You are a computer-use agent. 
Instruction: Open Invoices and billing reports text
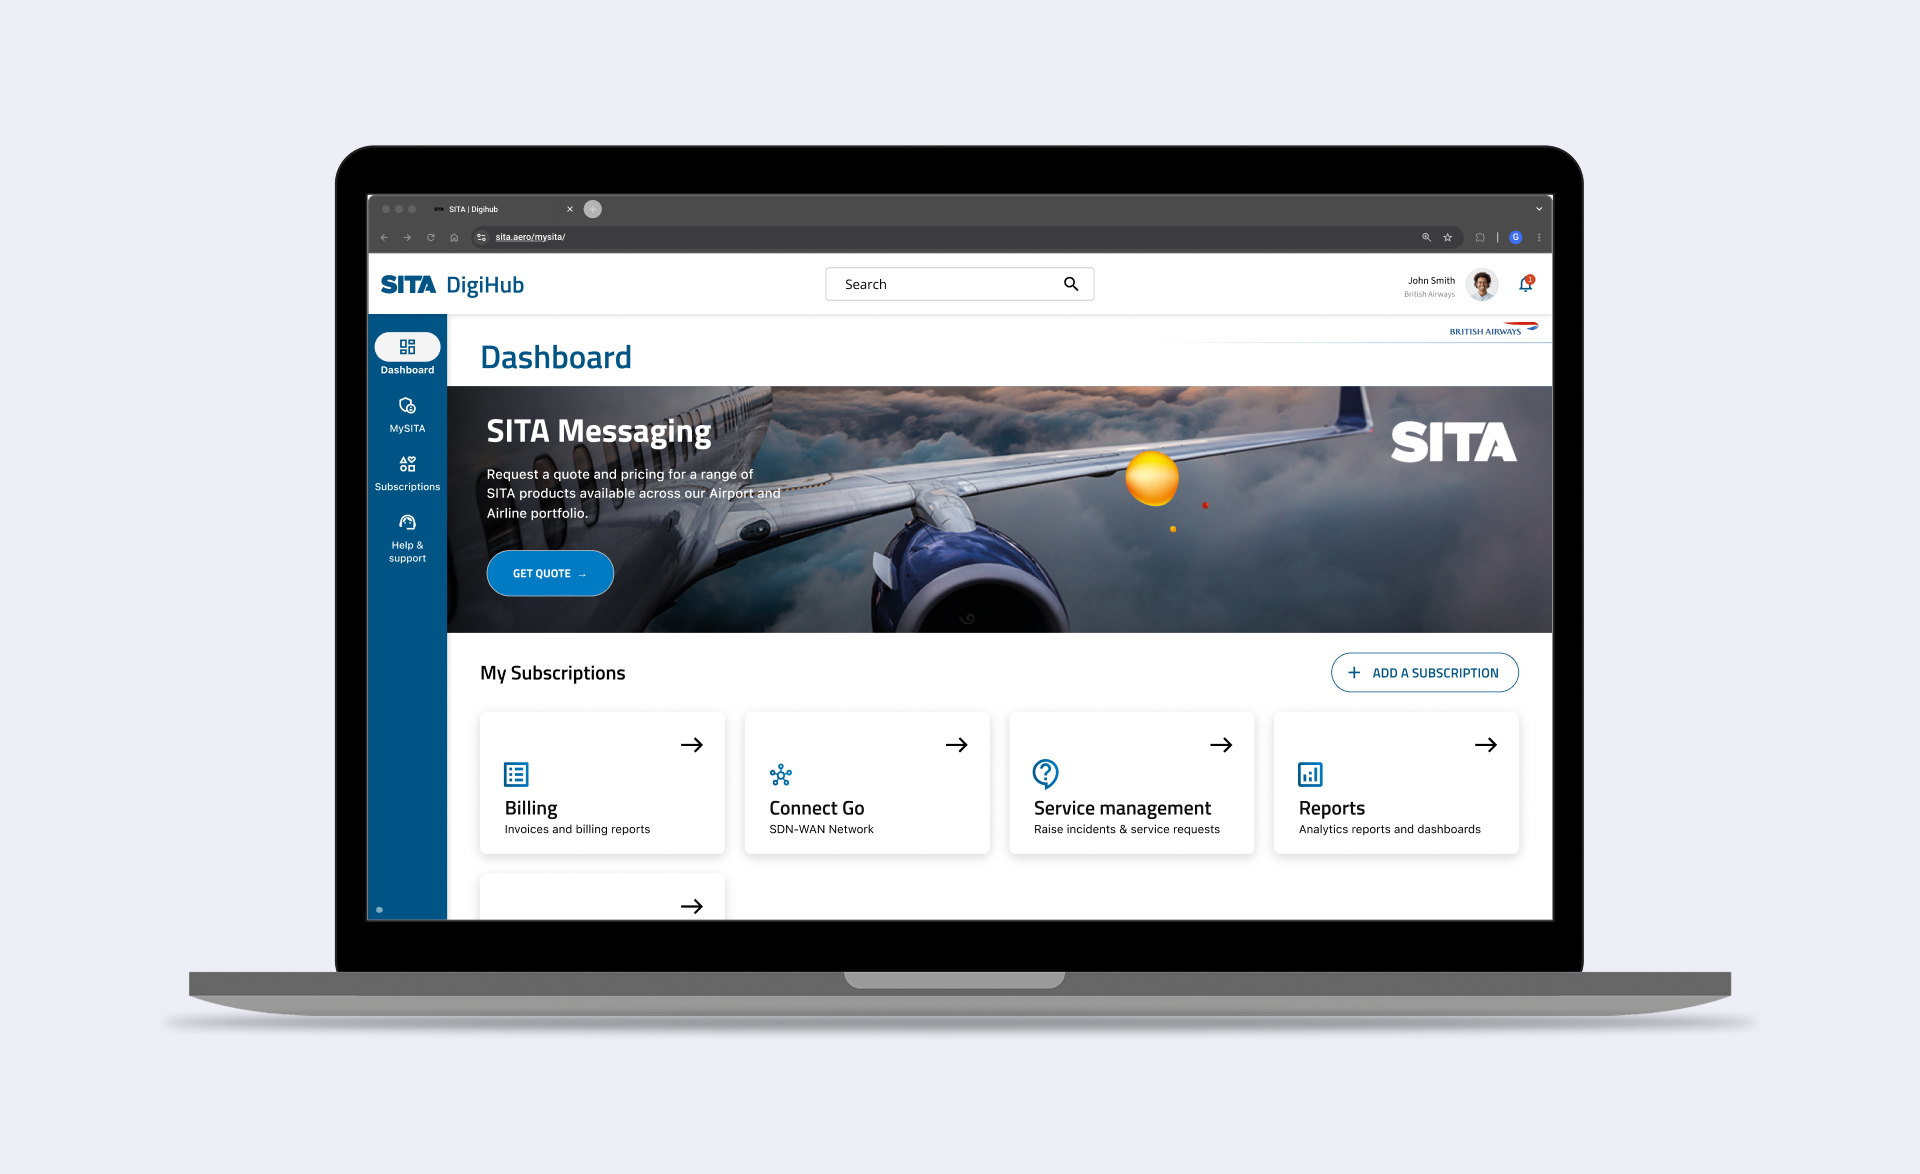577,829
